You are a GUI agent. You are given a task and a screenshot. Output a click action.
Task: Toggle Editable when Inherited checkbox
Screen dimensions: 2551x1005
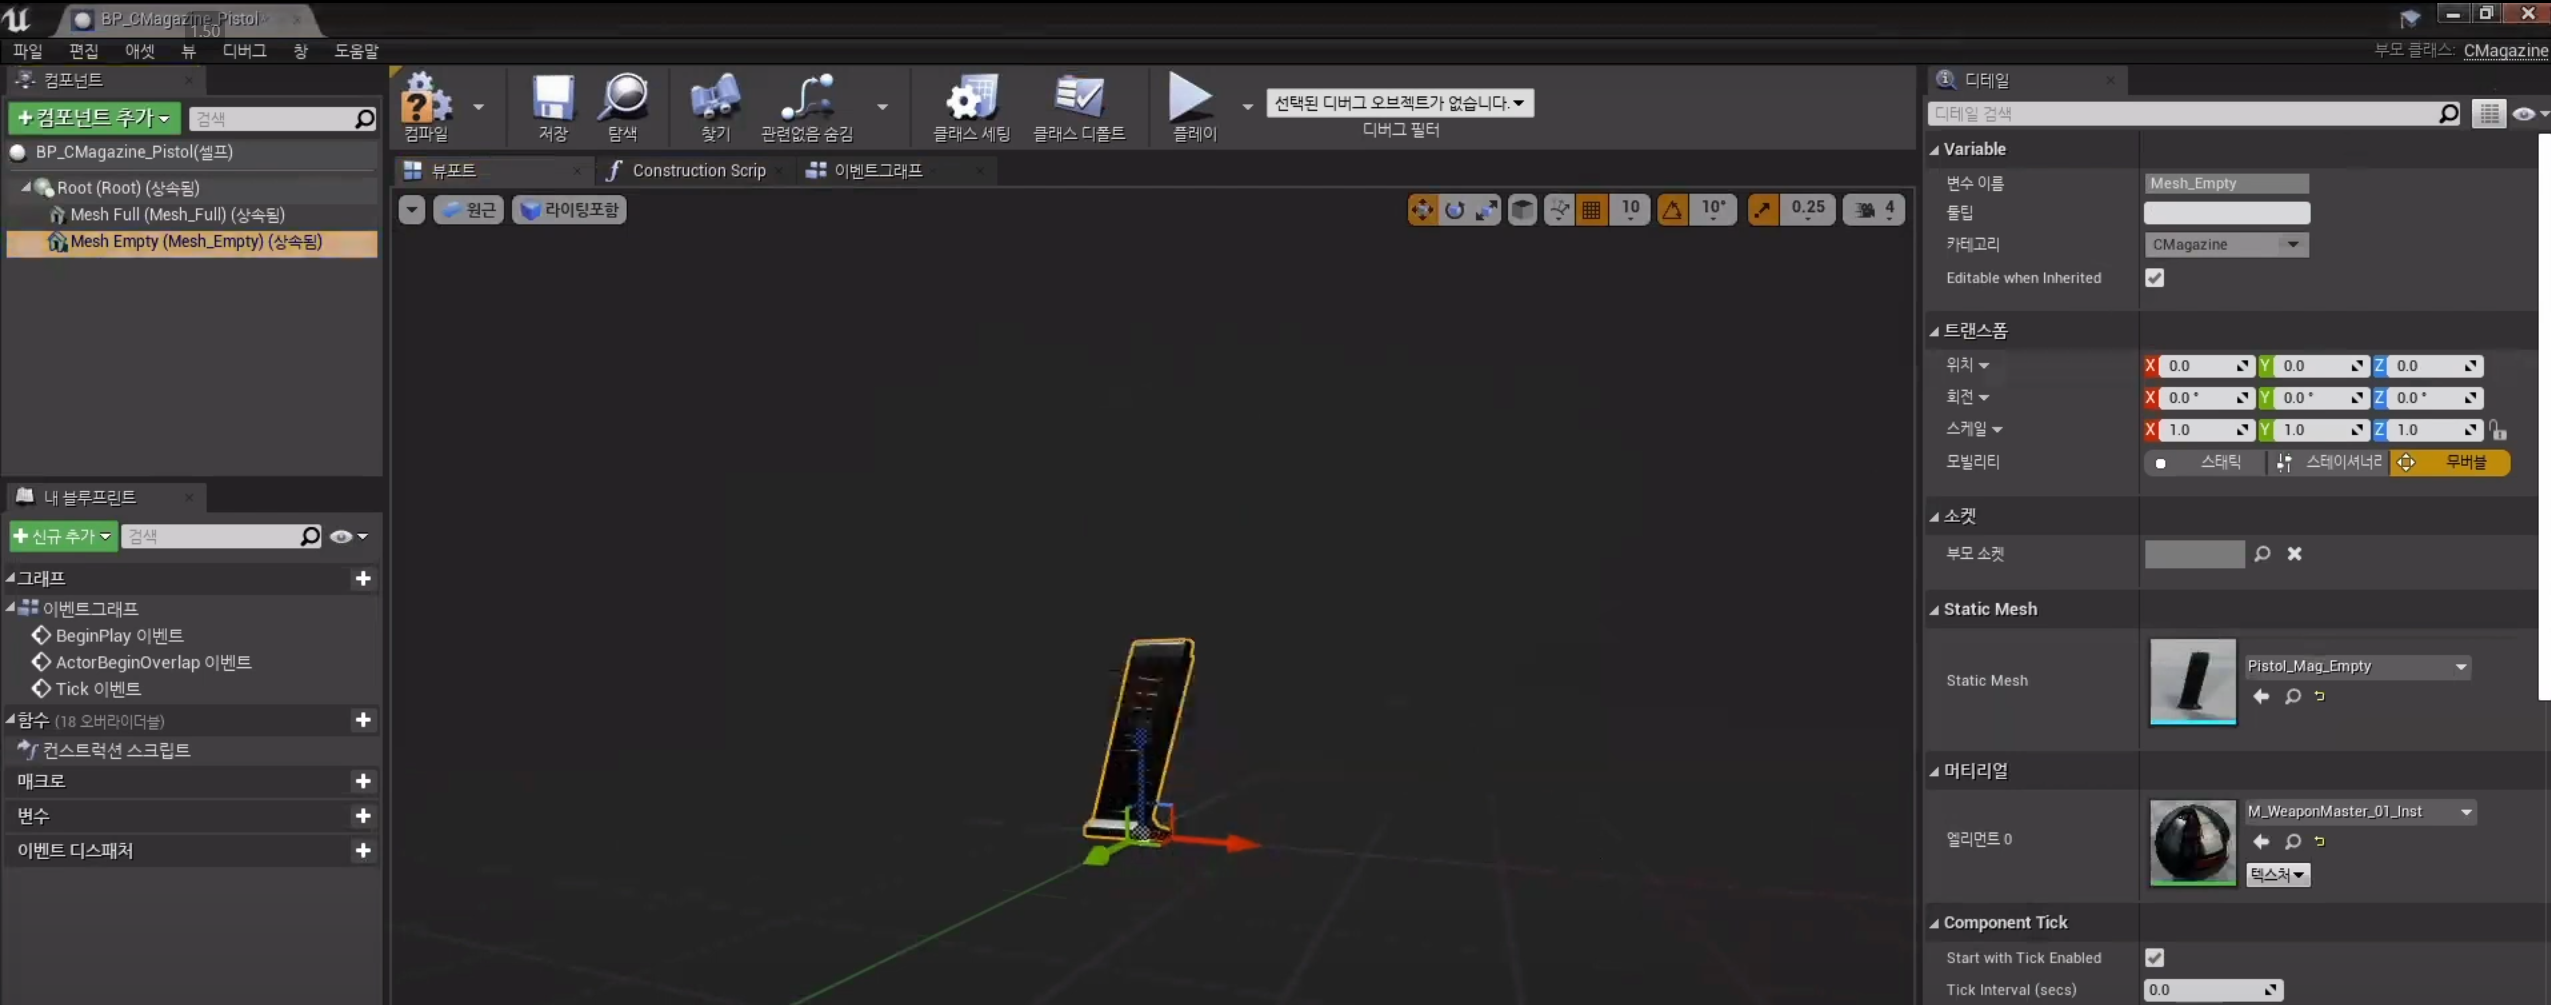[x=2155, y=278]
